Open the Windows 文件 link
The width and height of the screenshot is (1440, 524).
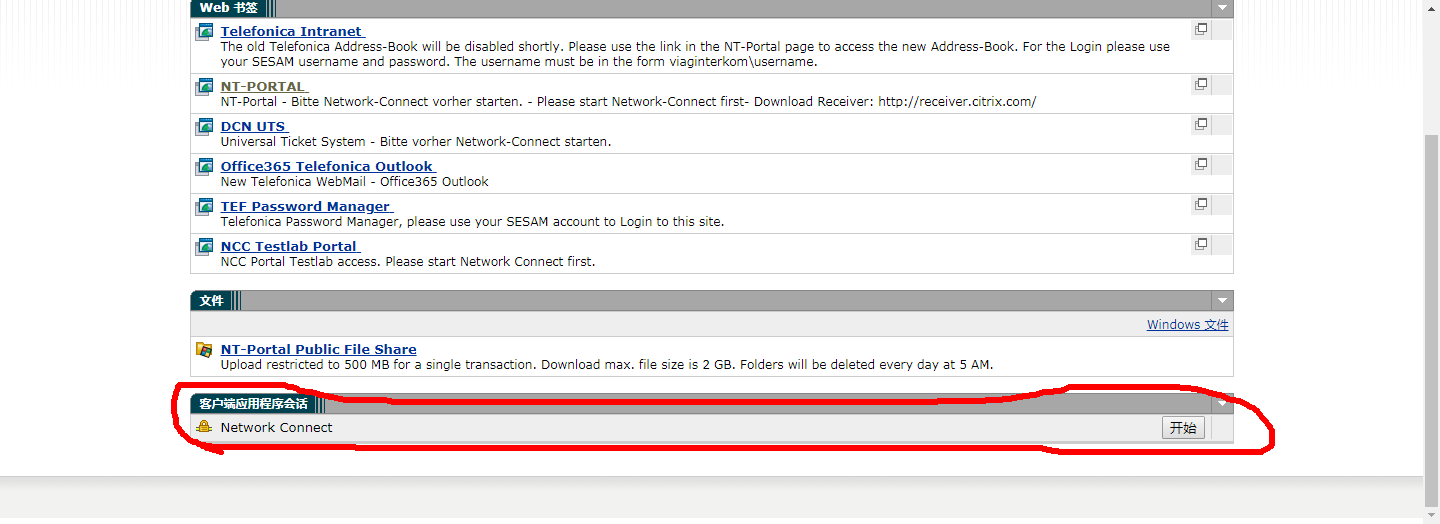point(1188,324)
